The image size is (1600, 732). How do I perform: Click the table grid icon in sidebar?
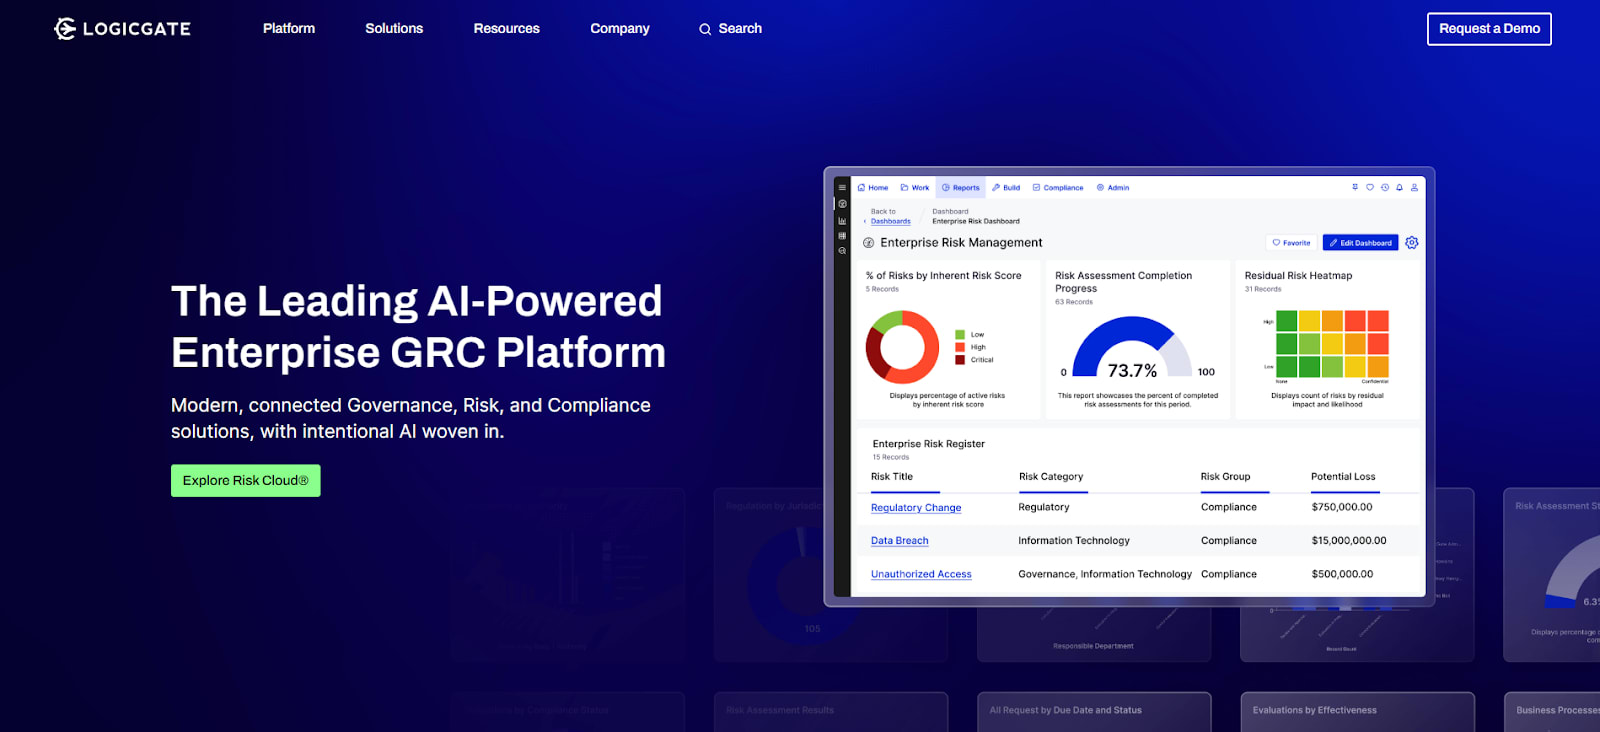842,236
